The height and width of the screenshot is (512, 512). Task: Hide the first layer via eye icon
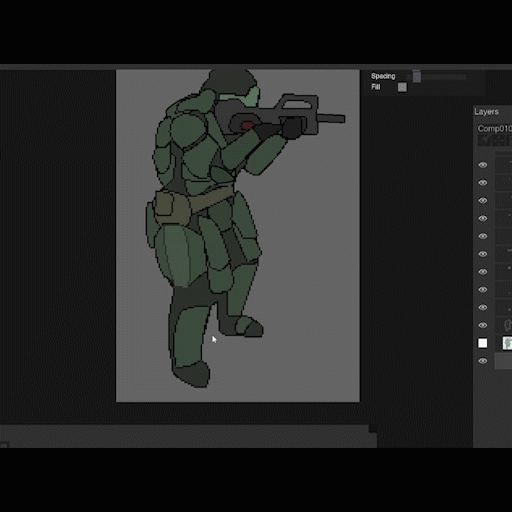[483, 165]
